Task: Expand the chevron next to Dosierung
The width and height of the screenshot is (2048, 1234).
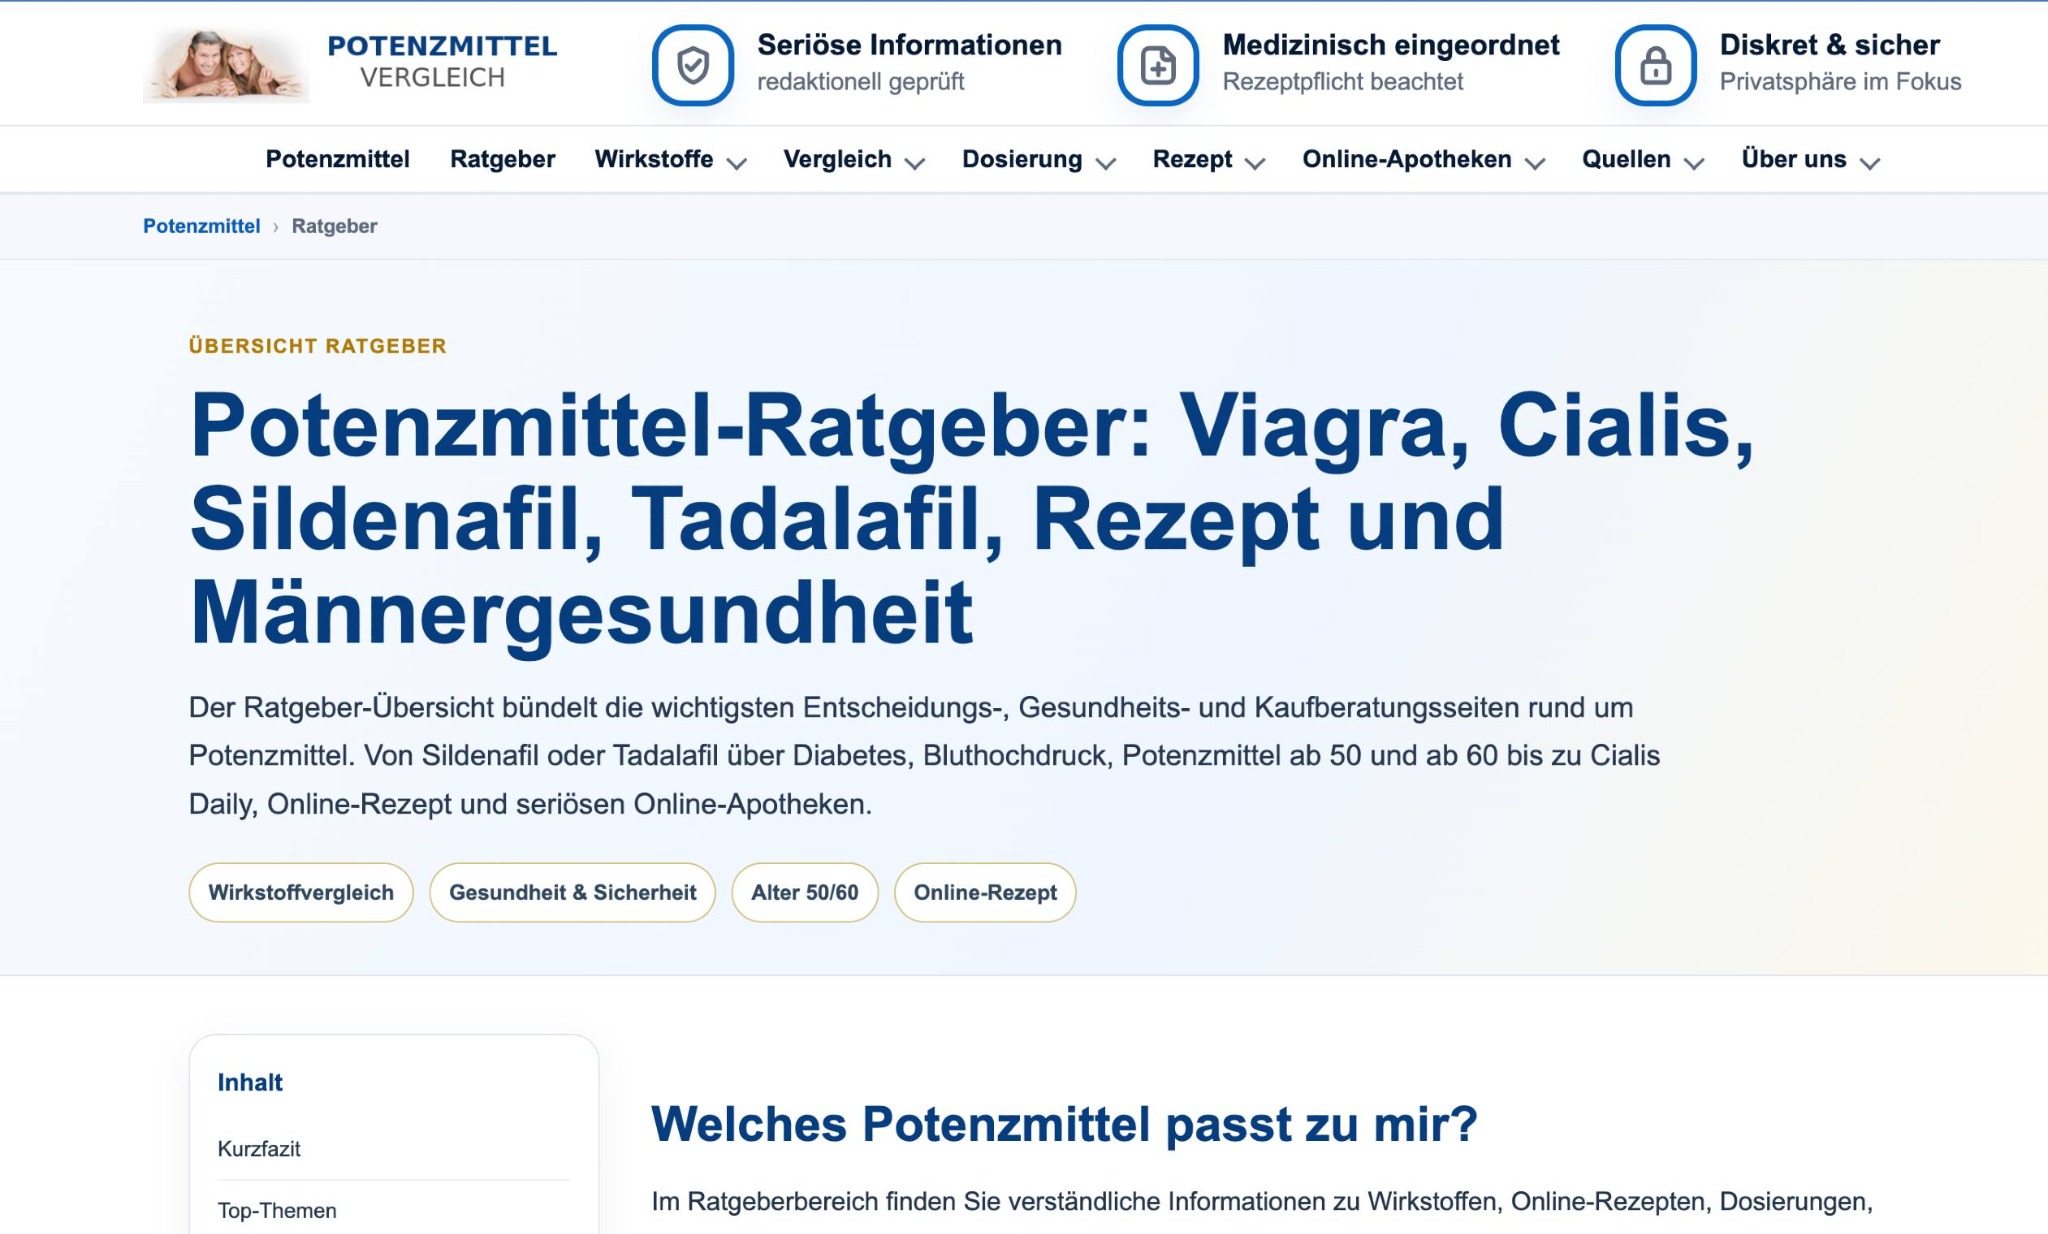Action: coord(1106,164)
